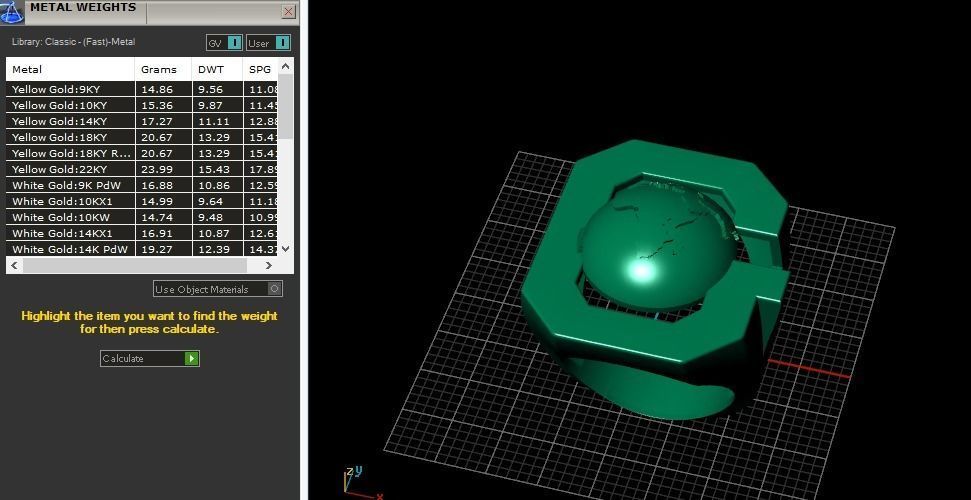Click the Library: Classic - (Fast)-Metal label

pyautogui.click(x=73, y=42)
